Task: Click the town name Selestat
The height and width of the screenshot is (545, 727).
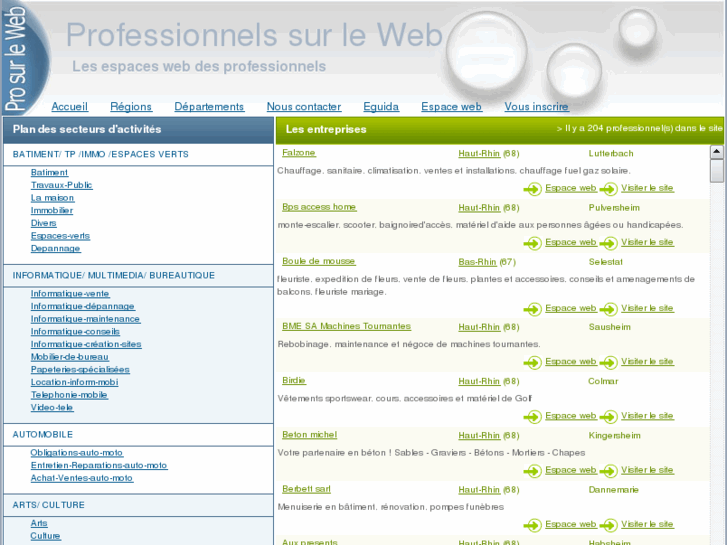Action: pyautogui.click(x=606, y=262)
